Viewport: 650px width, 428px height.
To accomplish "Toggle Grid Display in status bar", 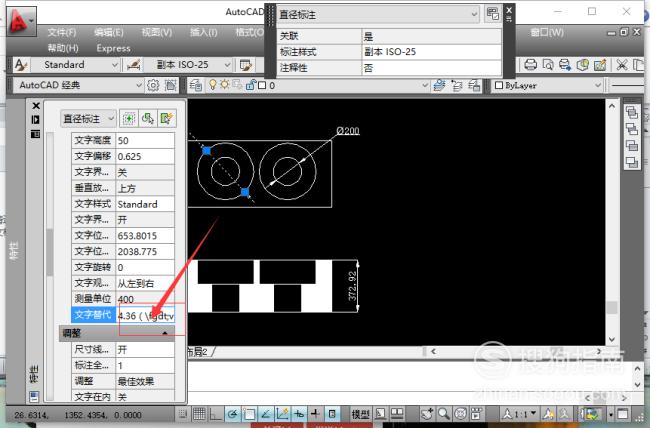I will pyautogui.click(x=199, y=414).
